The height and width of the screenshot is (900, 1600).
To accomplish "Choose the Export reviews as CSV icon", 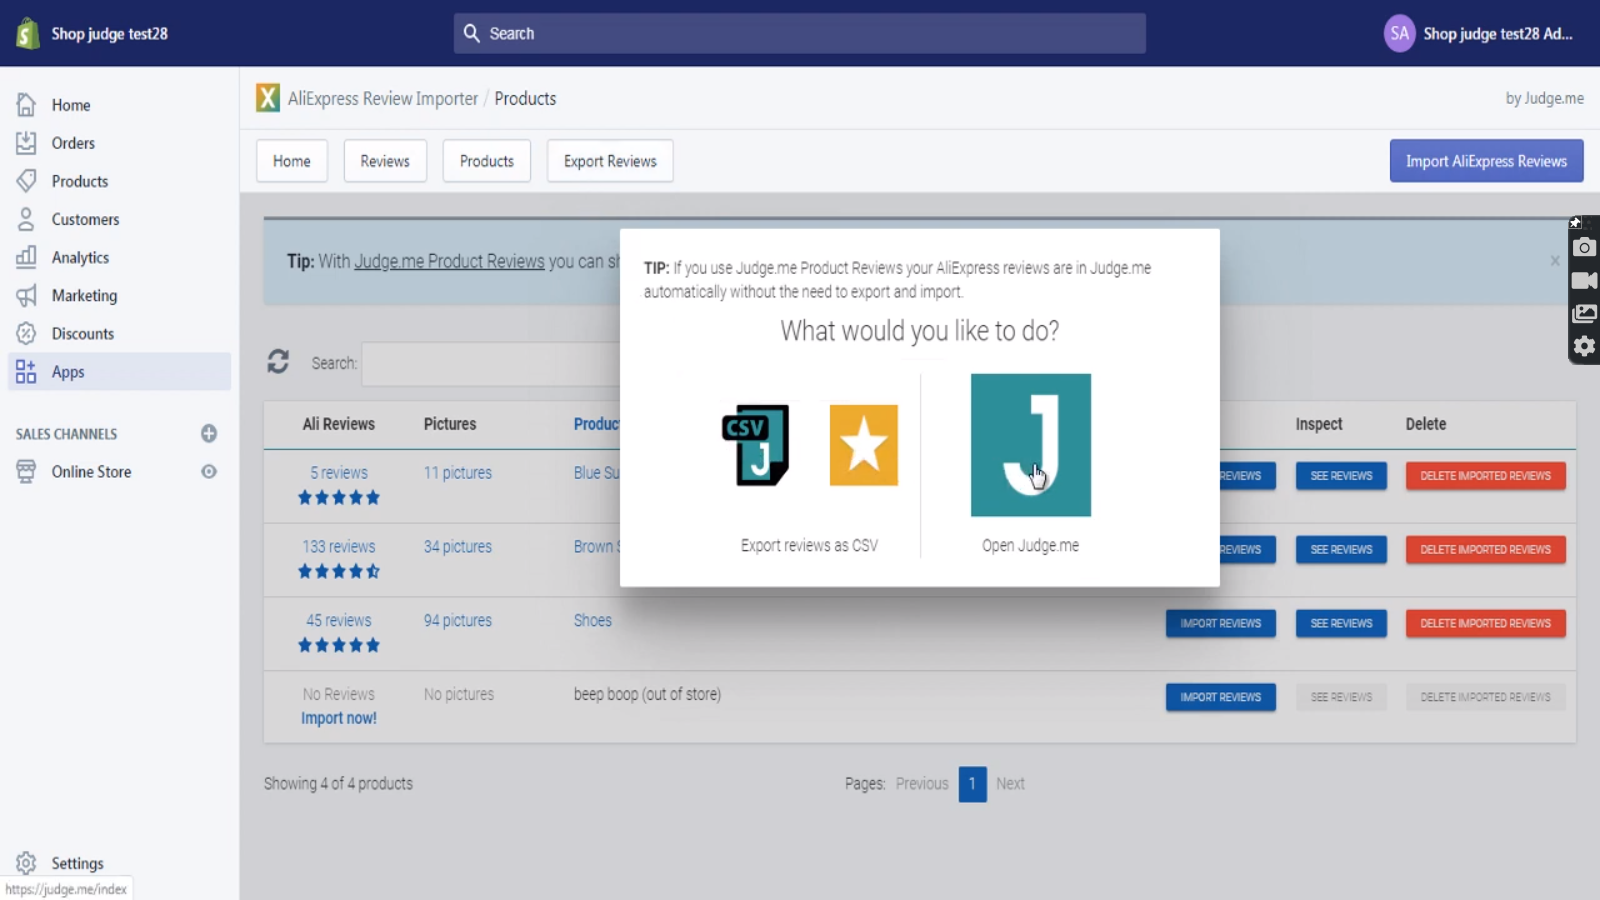I will coord(756,445).
